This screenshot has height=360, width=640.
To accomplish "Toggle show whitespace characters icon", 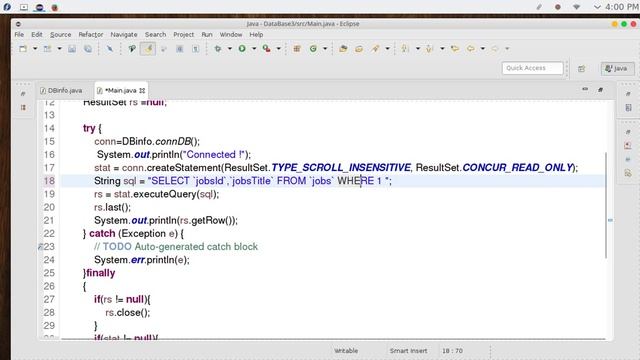I will (x=196, y=49).
